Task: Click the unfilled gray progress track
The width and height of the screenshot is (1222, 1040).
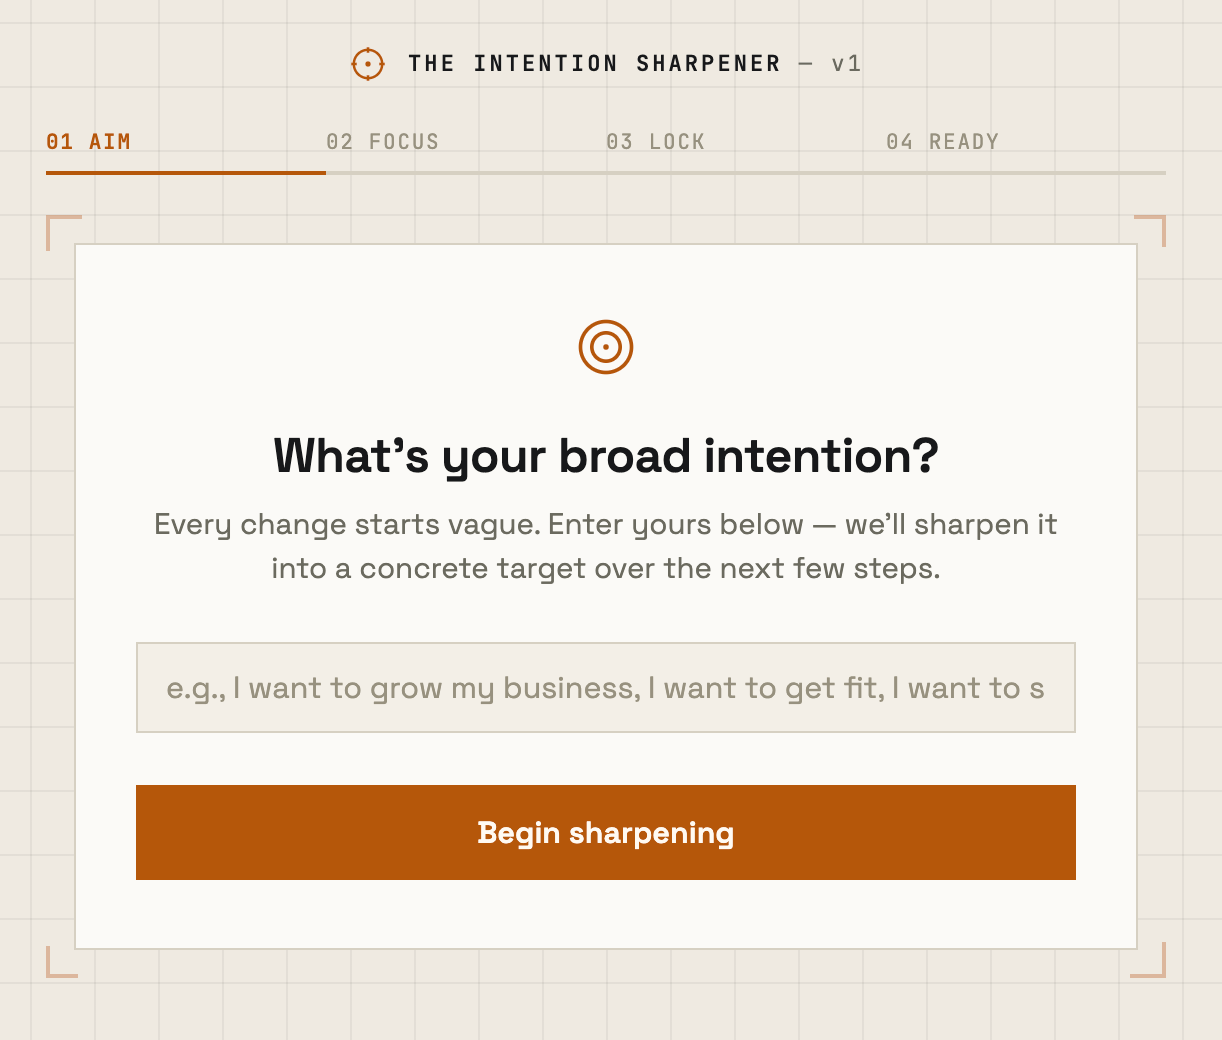Action: 746,173
